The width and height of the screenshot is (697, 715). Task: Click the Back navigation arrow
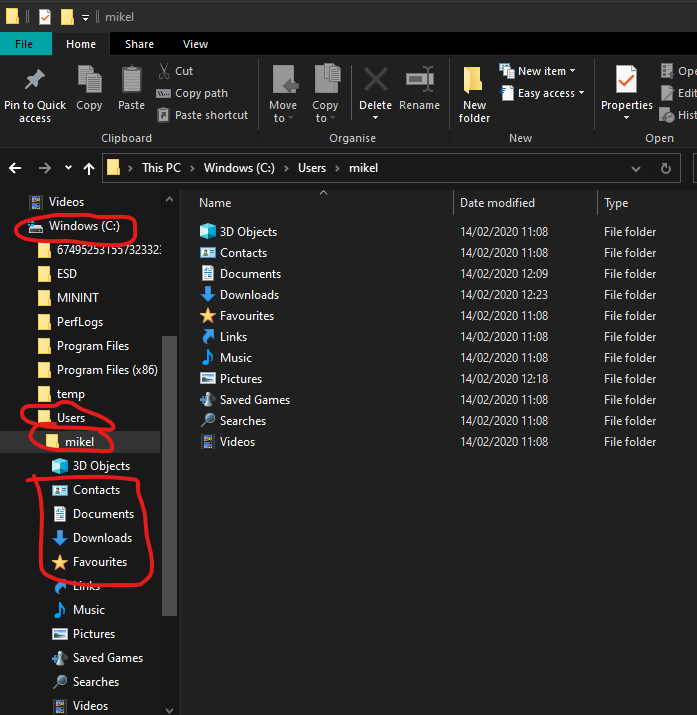click(x=15, y=168)
